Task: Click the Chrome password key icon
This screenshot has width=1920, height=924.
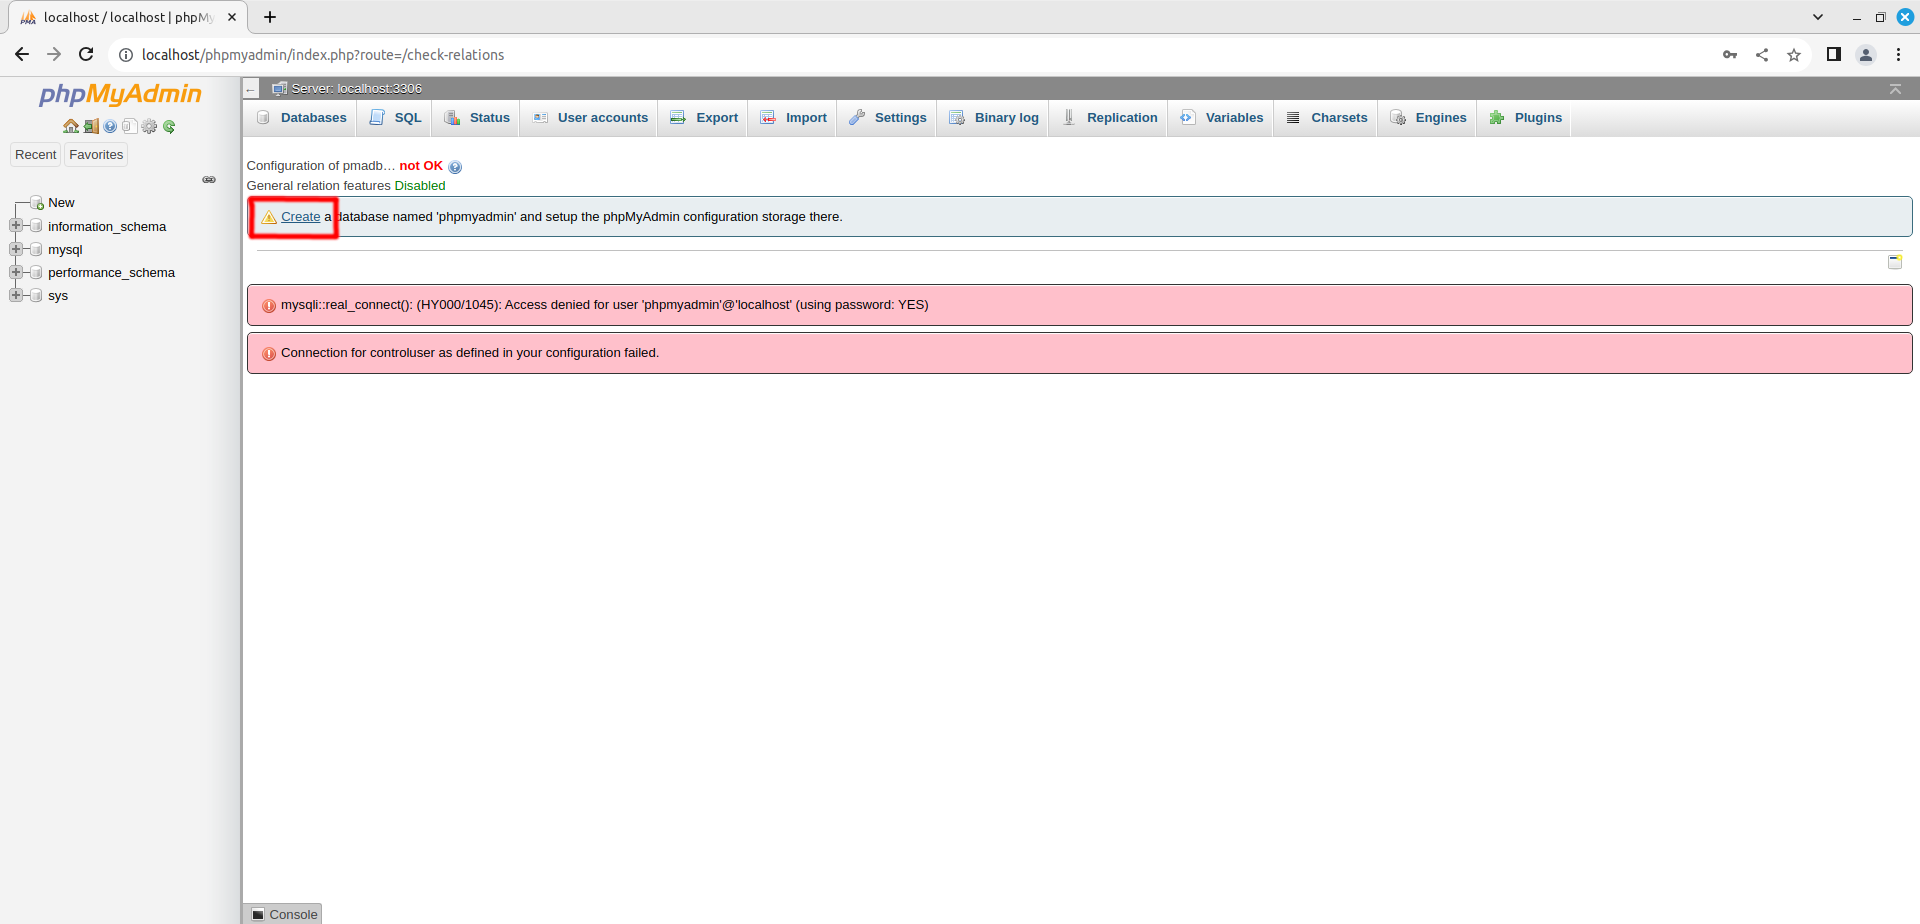Action: [1730, 55]
